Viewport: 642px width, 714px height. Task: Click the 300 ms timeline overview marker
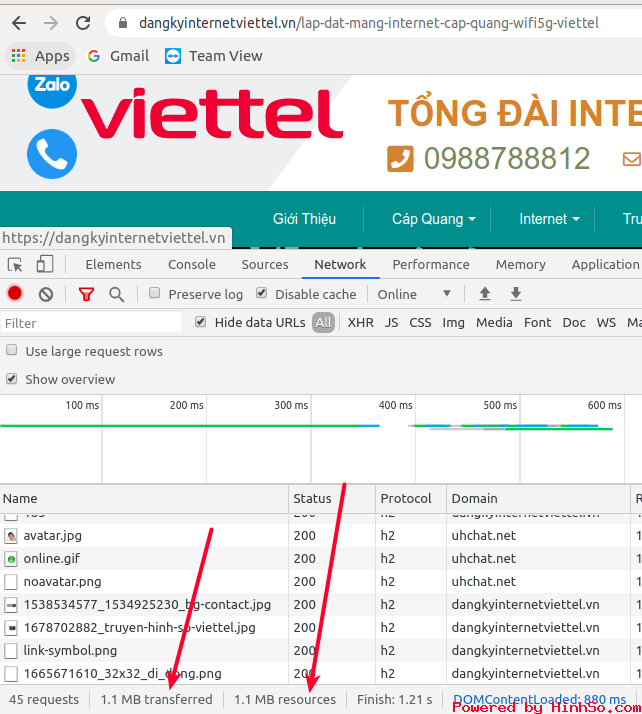click(291, 405)
